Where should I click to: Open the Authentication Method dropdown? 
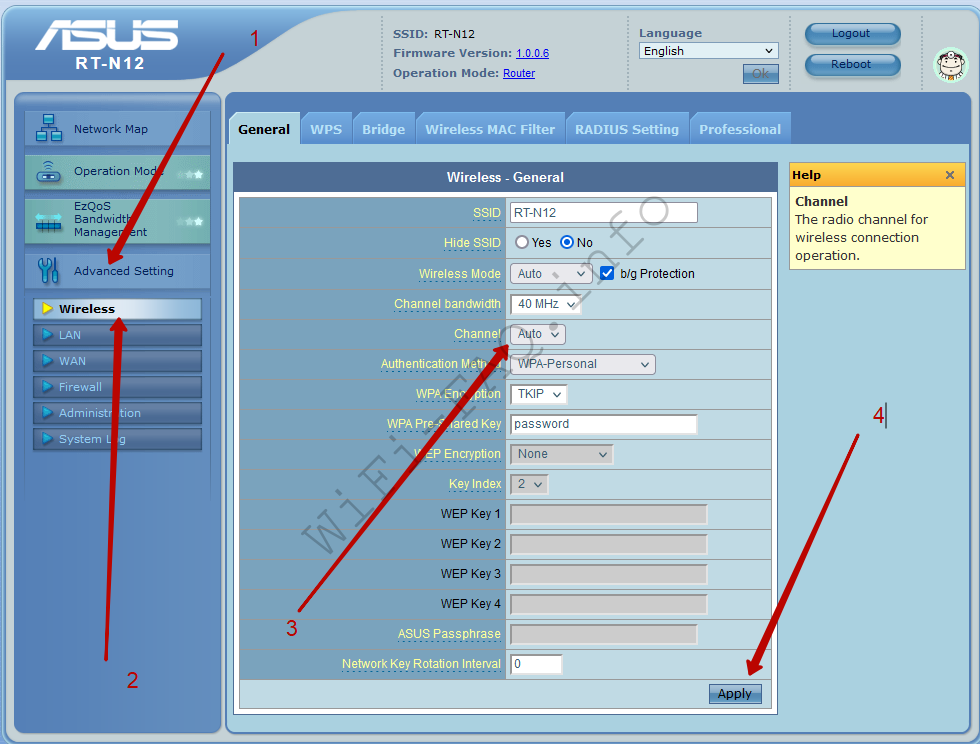coord(583,364)
